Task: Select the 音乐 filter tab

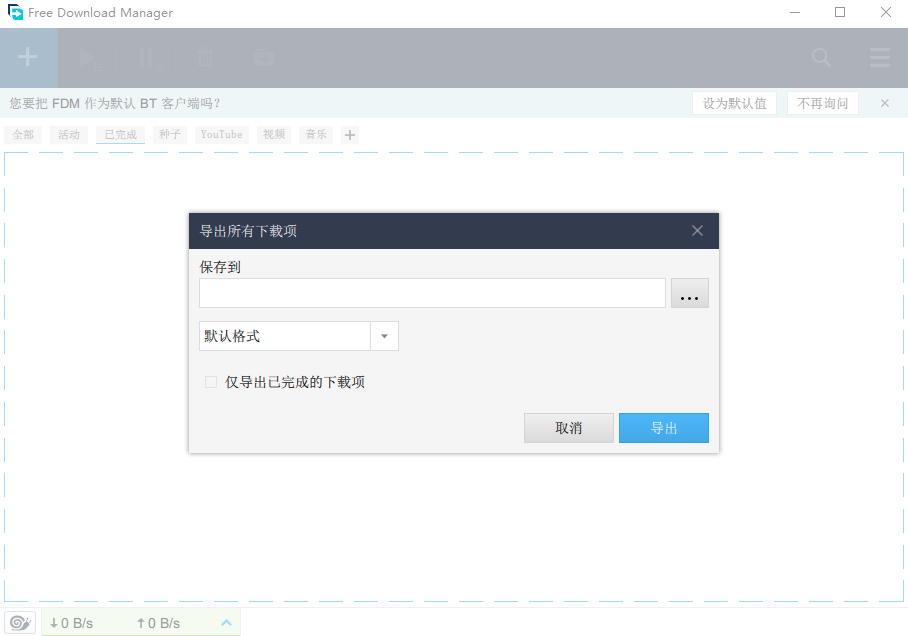Action: [x=316, y=134]
